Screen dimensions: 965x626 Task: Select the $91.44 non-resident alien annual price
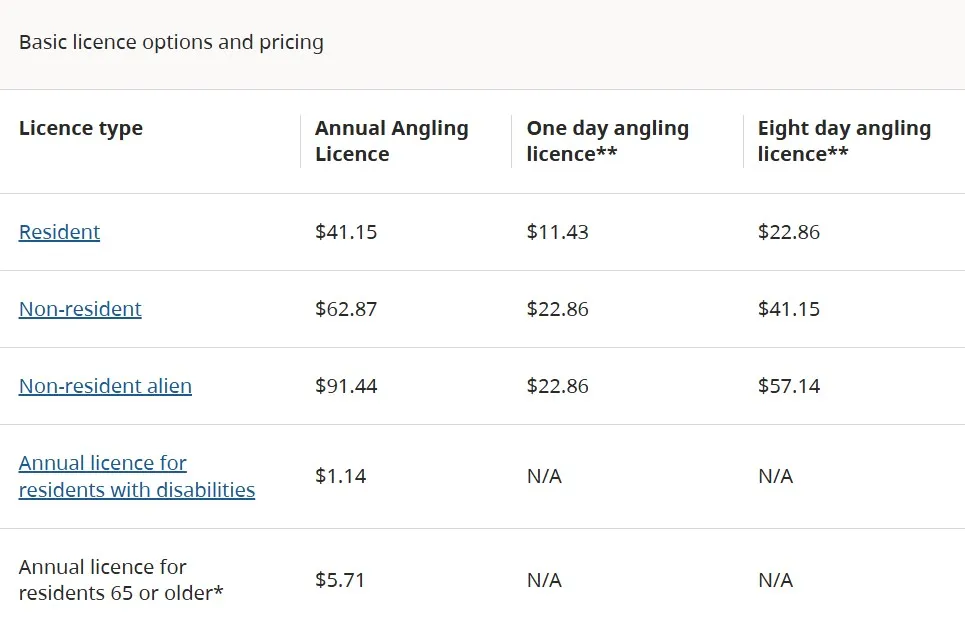(x=346, y=386)
